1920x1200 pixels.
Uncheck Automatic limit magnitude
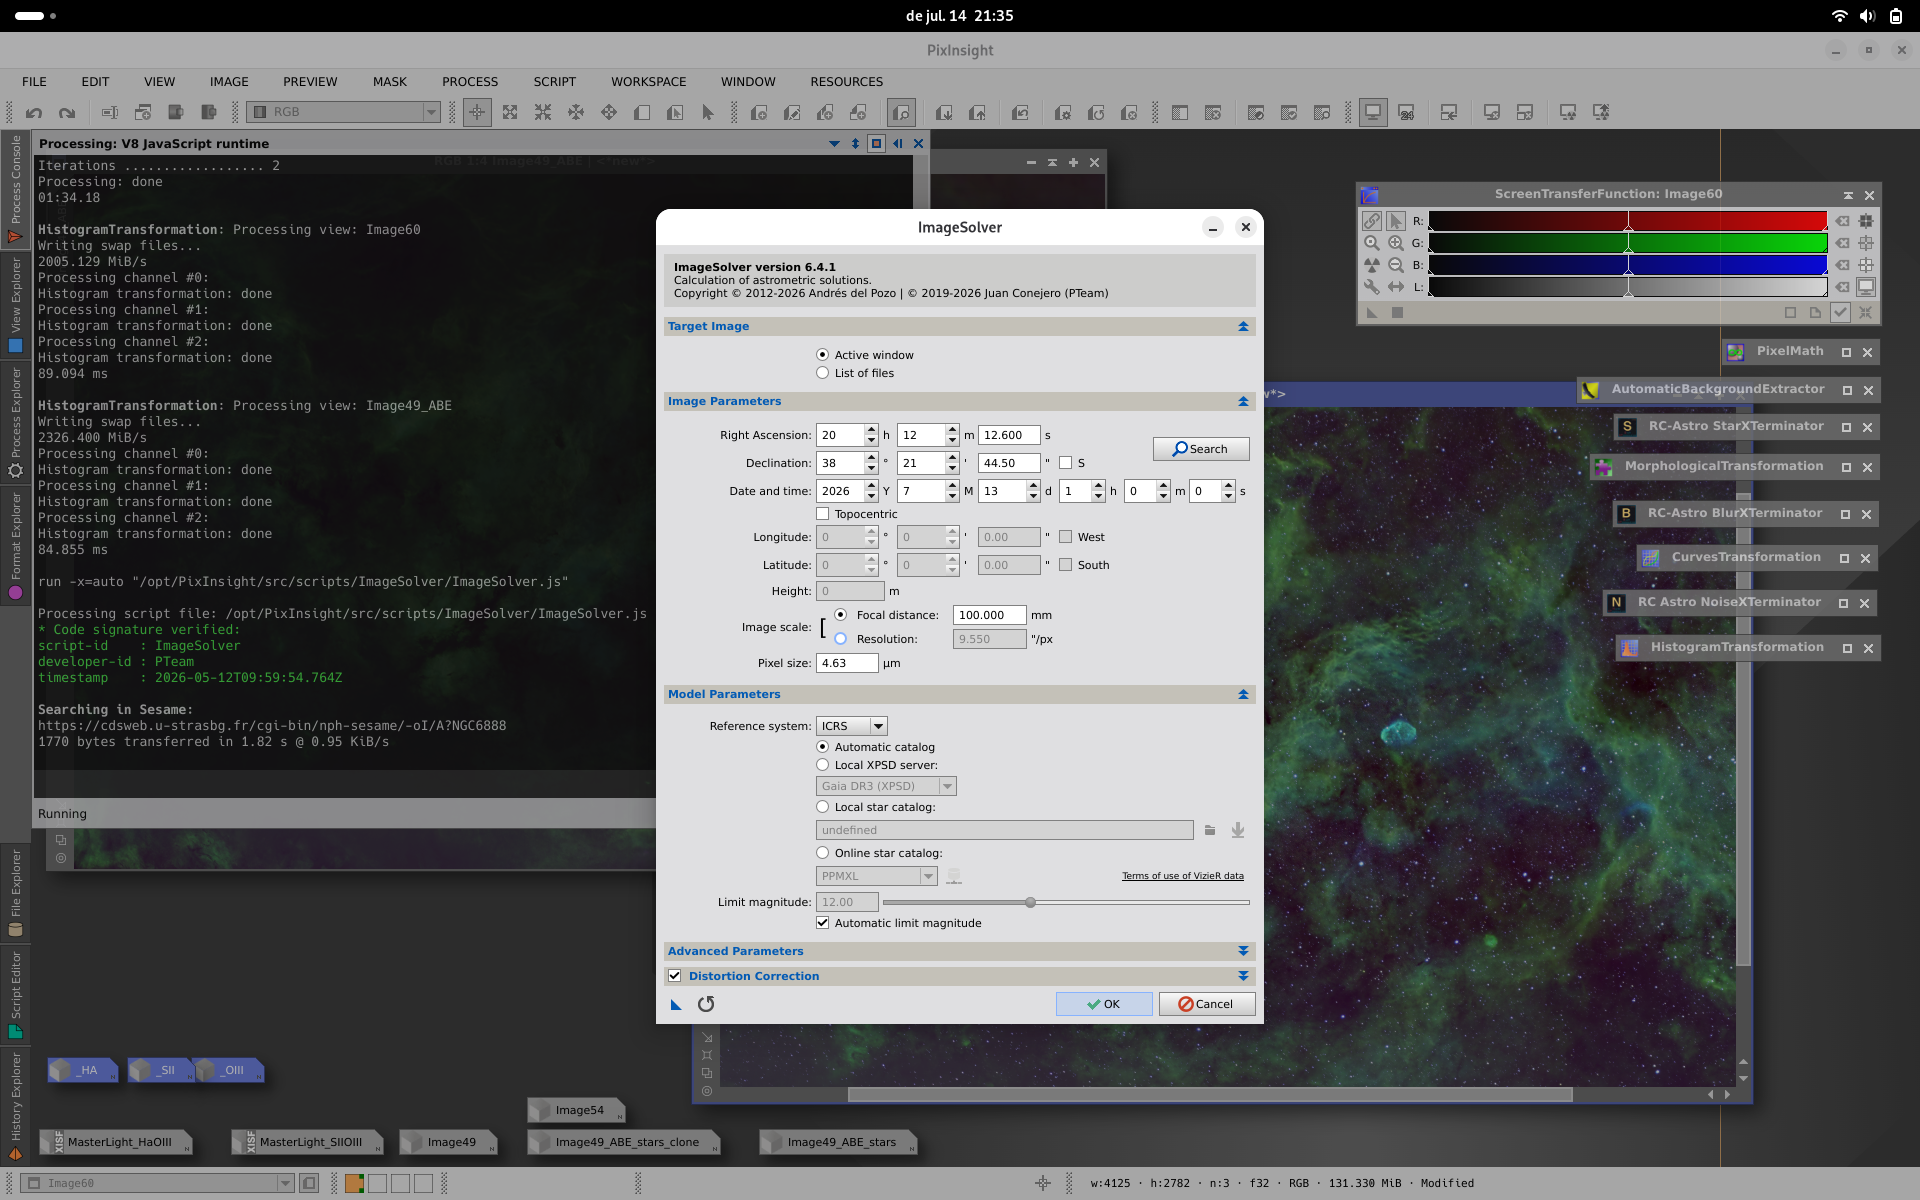(x=823, y=923)
